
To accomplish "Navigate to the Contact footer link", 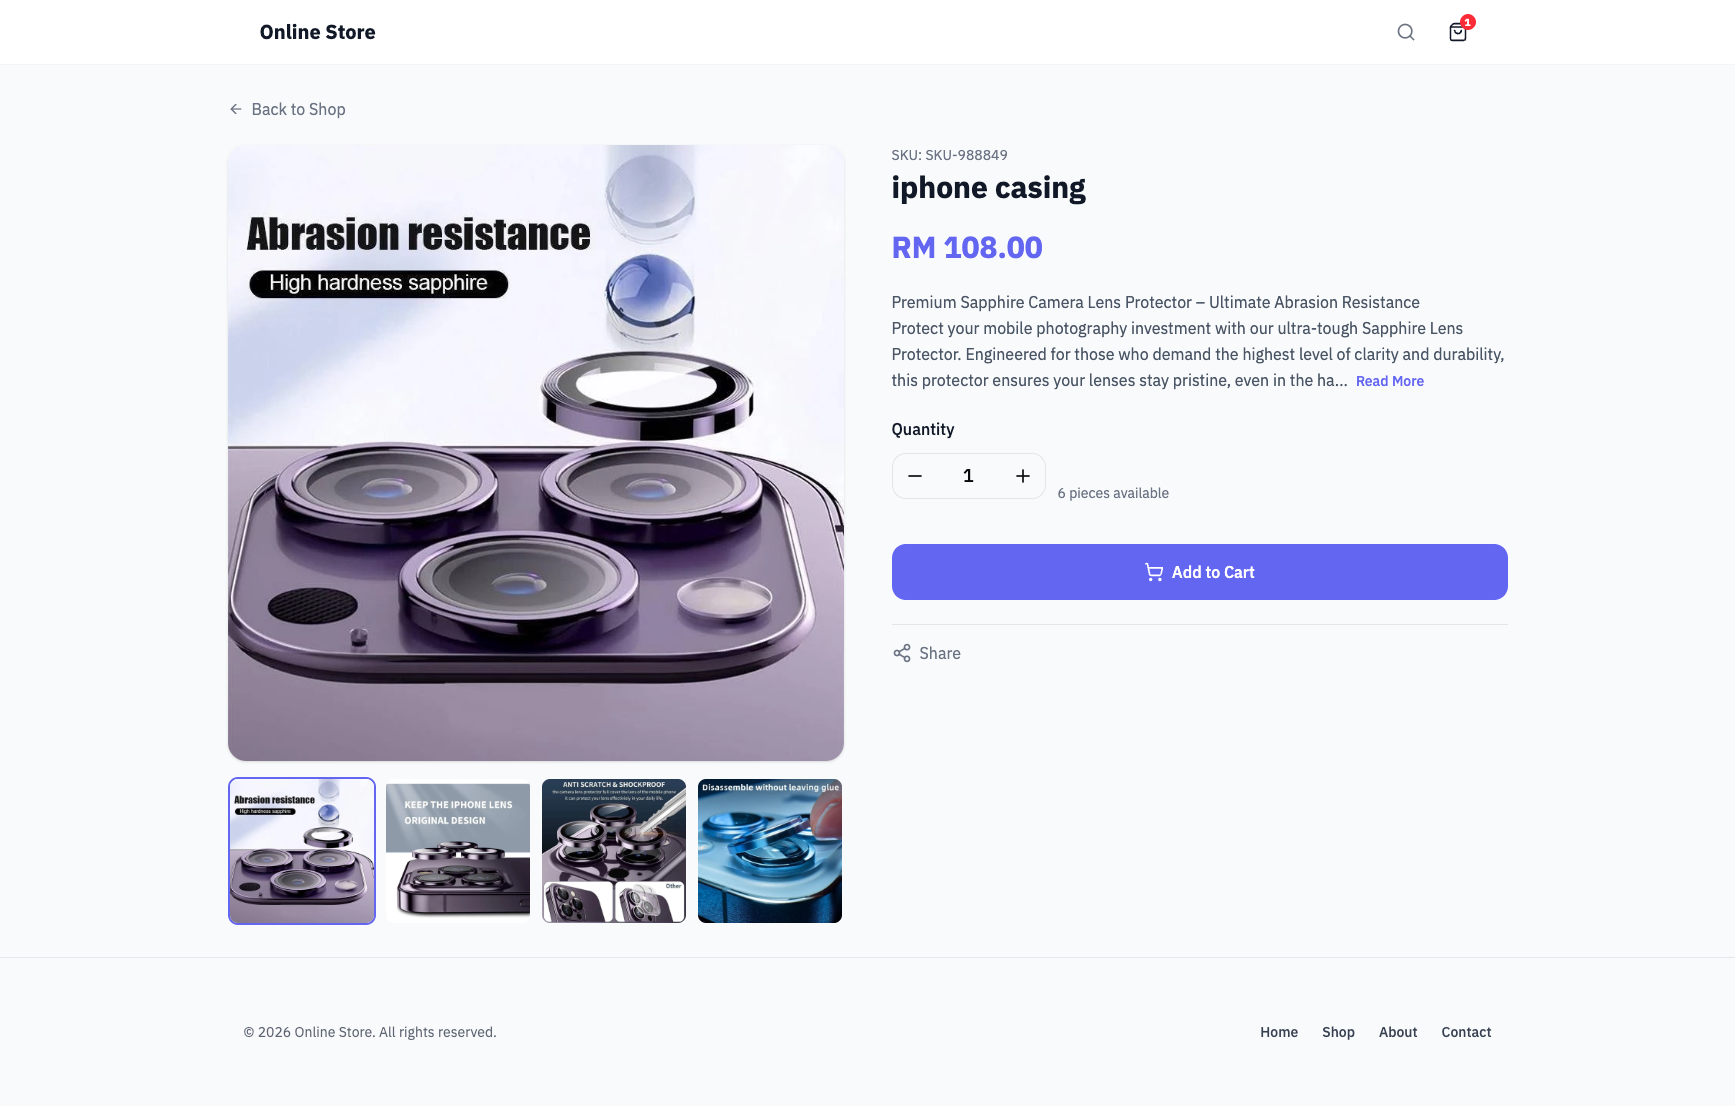I will (x=1466, y=1032).
